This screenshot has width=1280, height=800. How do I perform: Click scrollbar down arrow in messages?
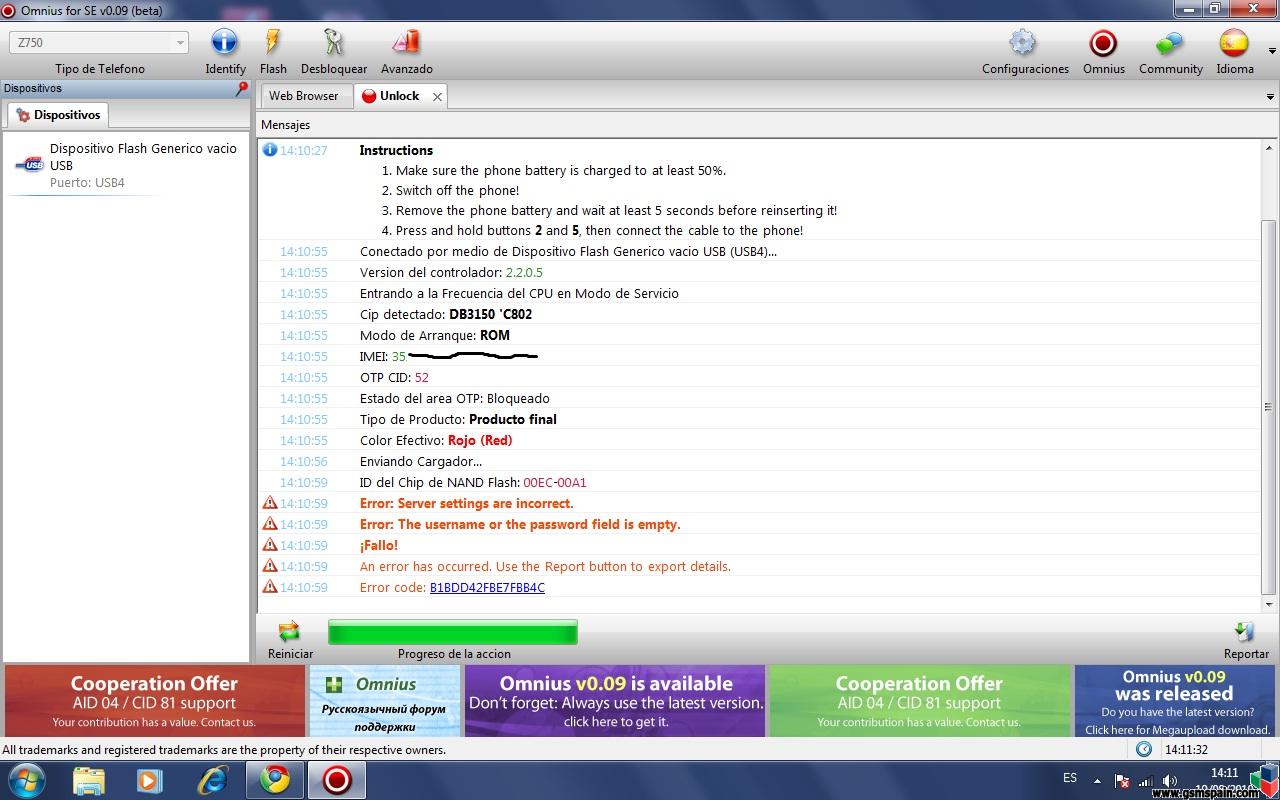pos(1269,604)
